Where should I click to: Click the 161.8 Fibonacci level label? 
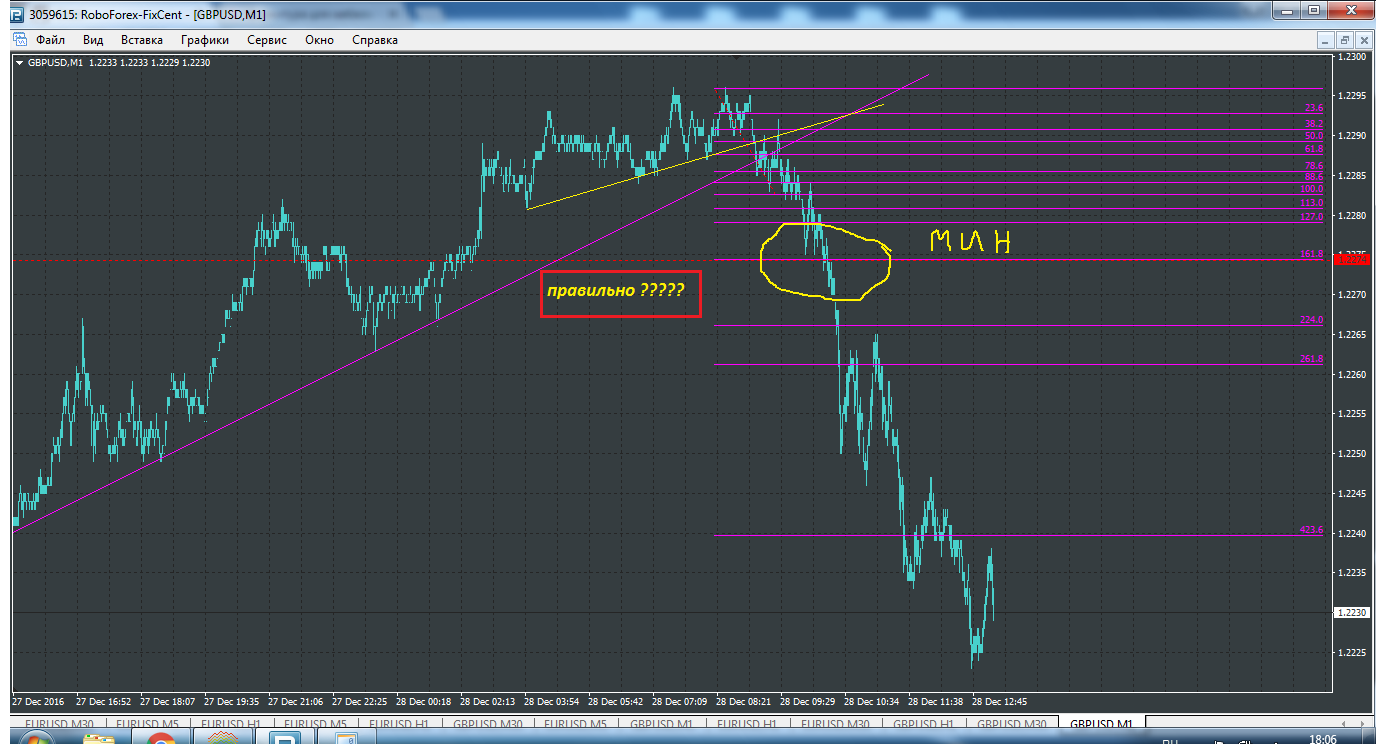point(1312,254)
